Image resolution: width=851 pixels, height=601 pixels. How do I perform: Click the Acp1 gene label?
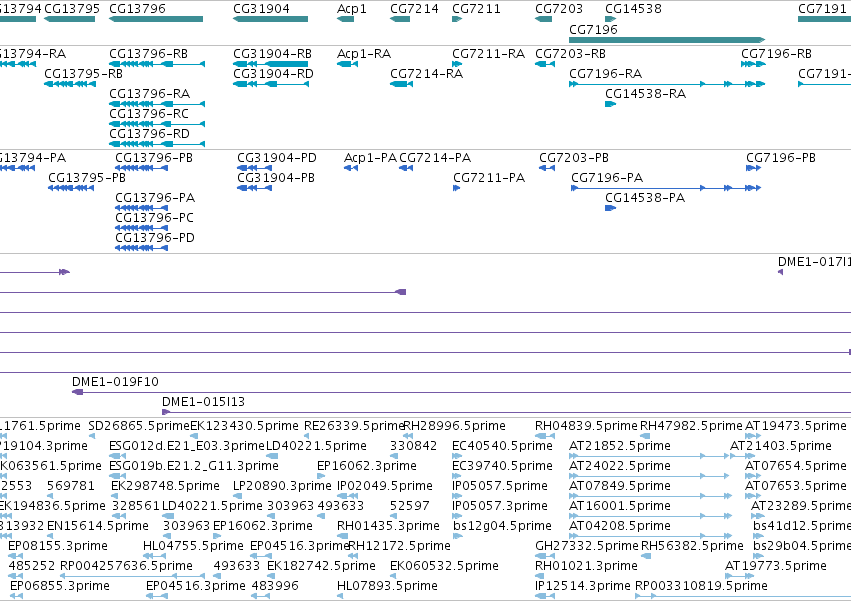351,9
